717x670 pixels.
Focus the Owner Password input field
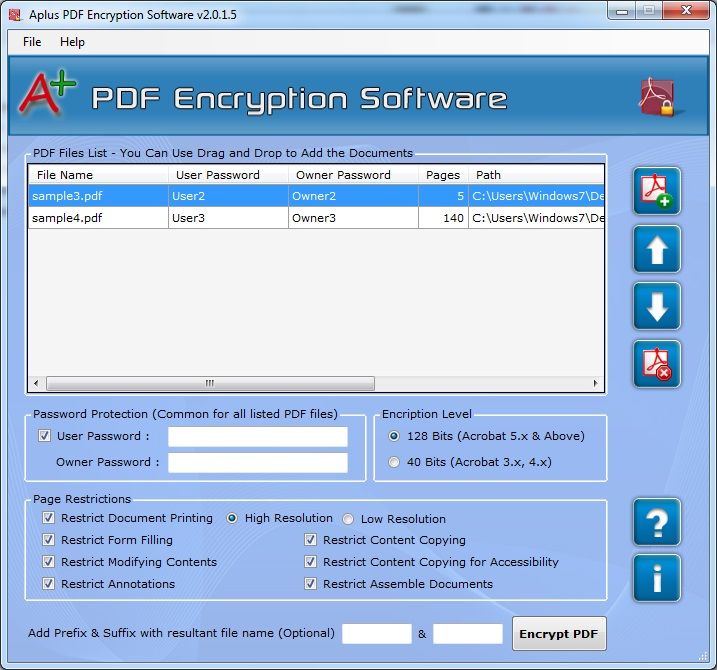click(257, 463)
